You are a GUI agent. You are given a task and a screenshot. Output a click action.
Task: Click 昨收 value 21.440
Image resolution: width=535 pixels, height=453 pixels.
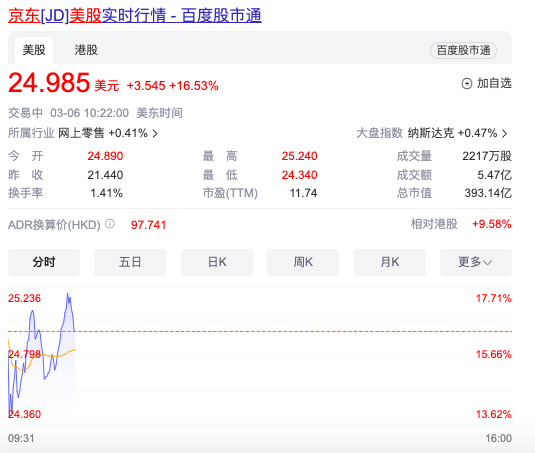pos(105,175)
